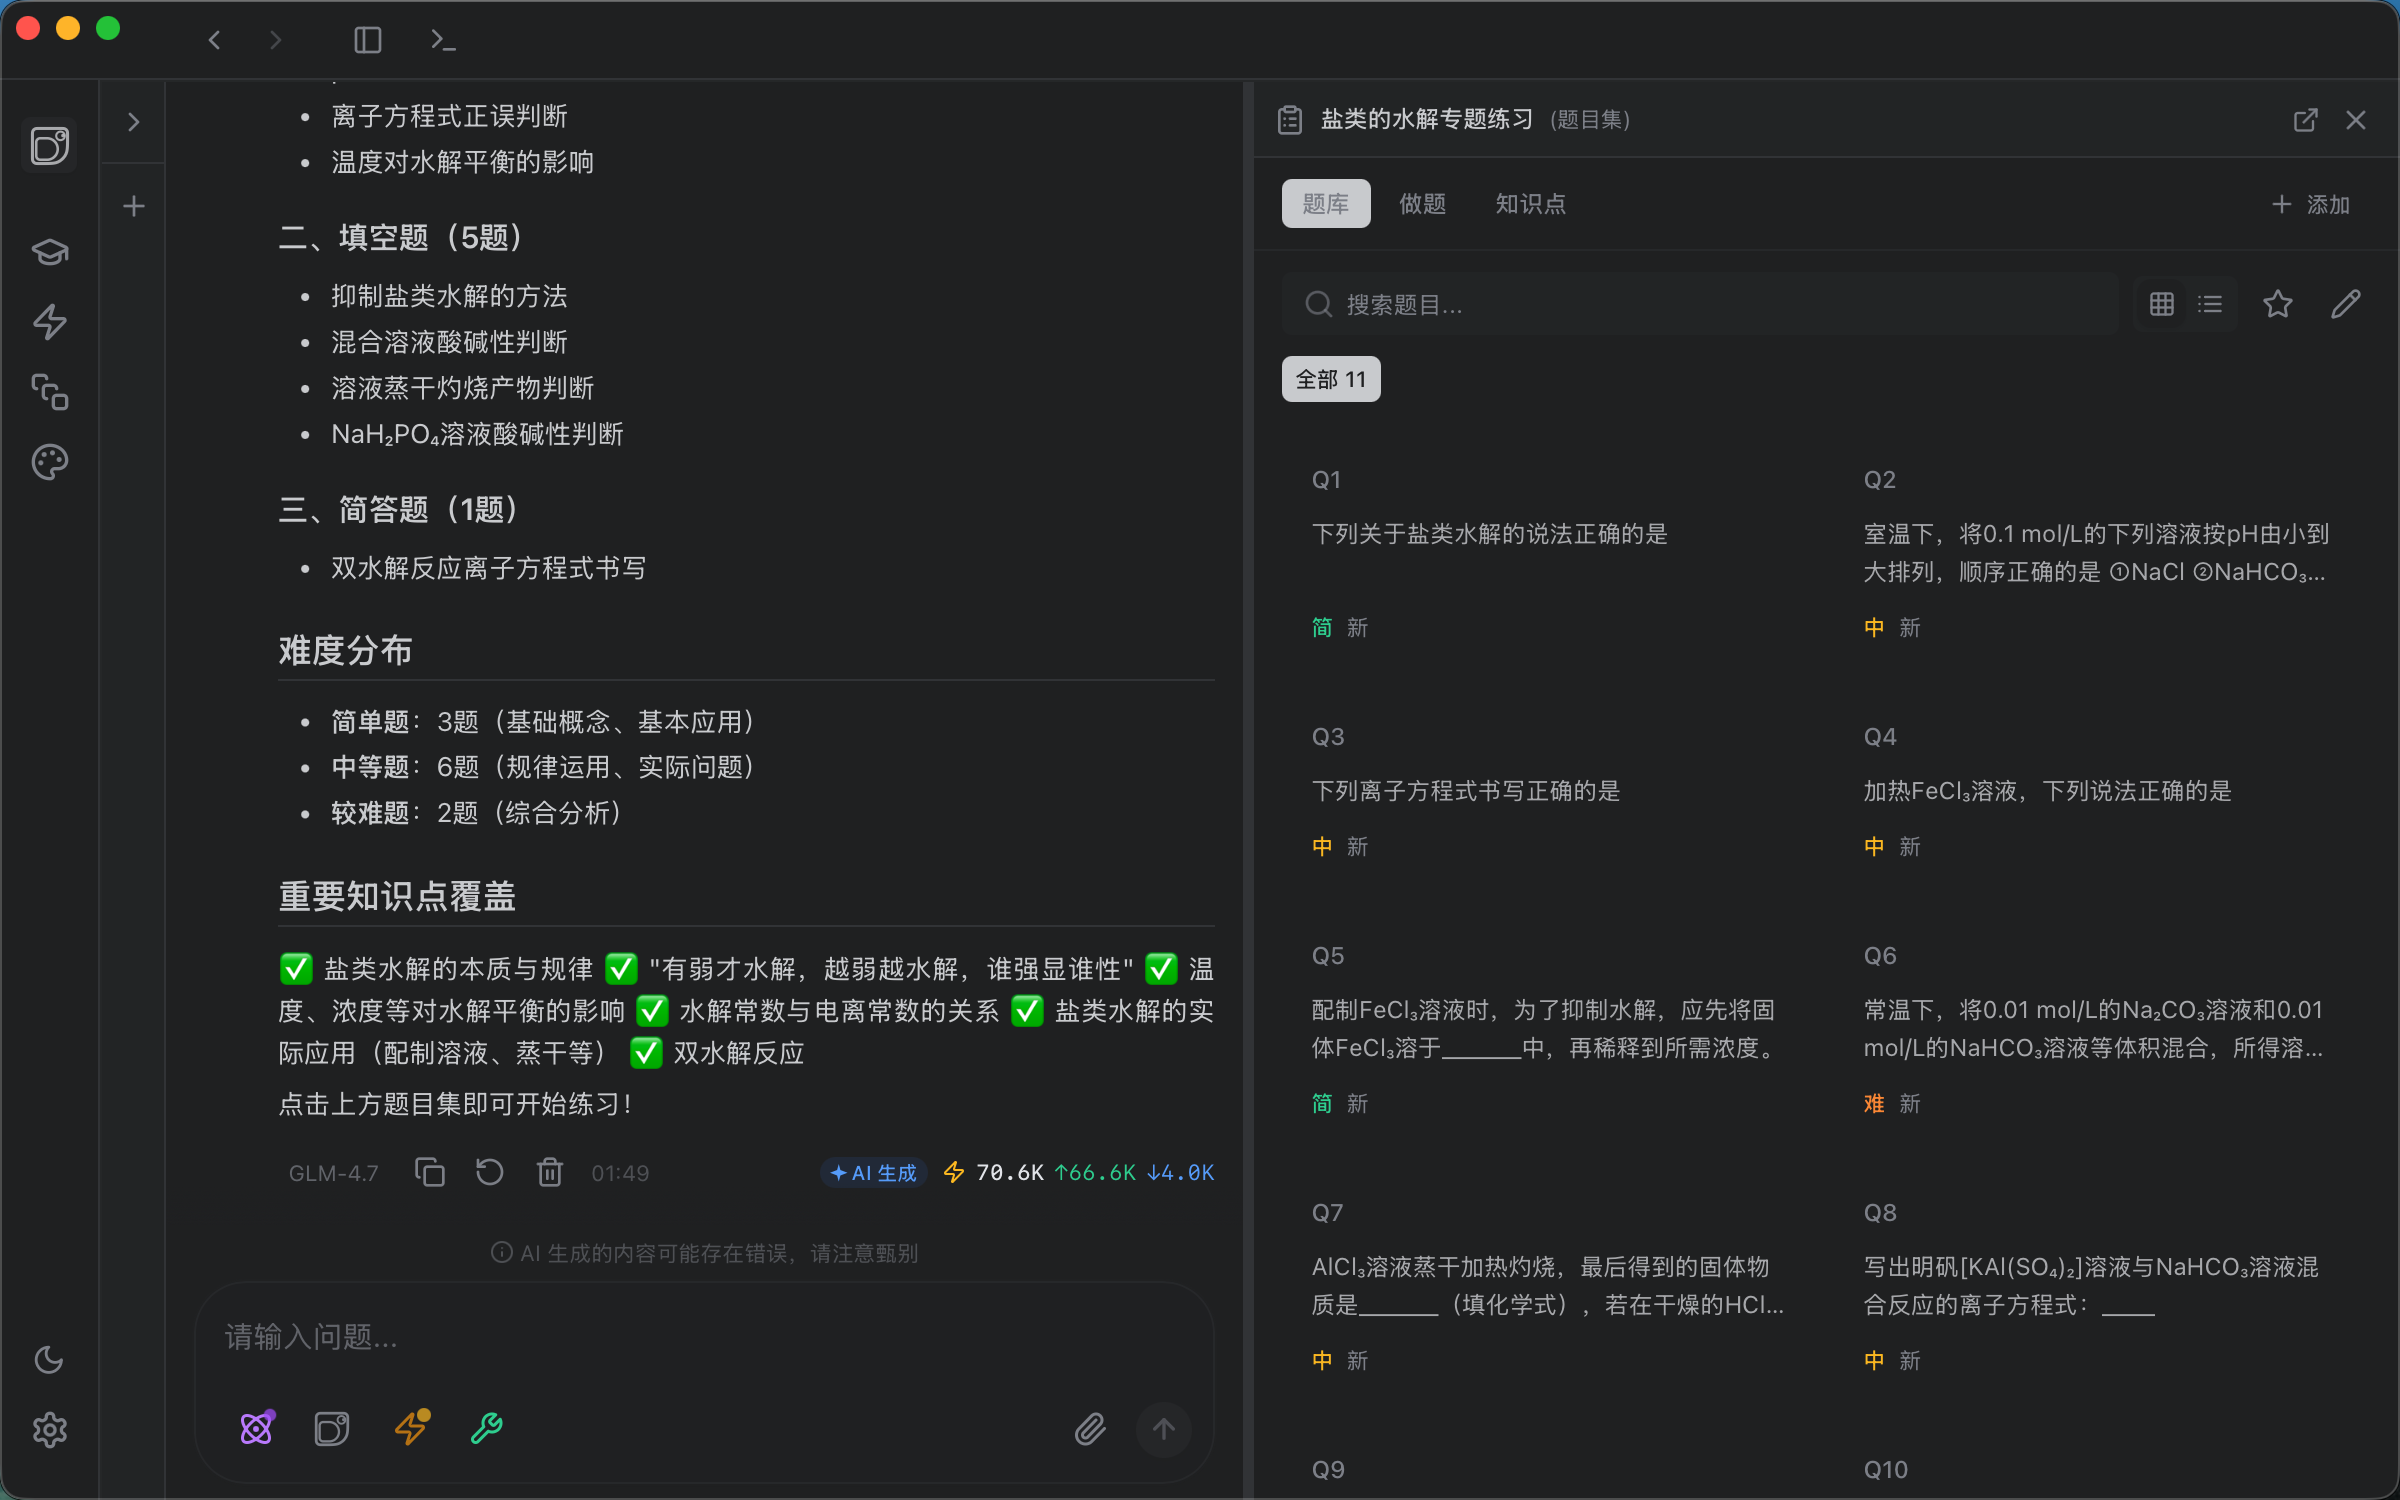Attach a file with the paperclip icon
Image resolution: width=2400 pixels, height=1500 pixels.
coord(1090,1429)
